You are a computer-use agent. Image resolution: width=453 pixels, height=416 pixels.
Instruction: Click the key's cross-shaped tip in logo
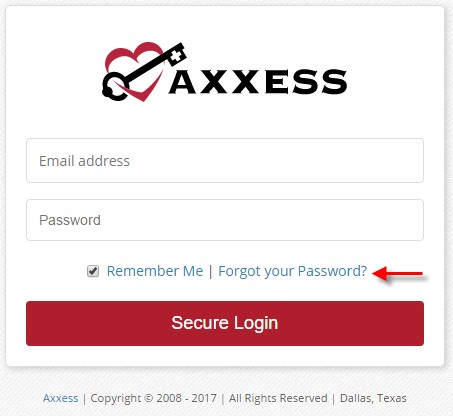point(176,53)
